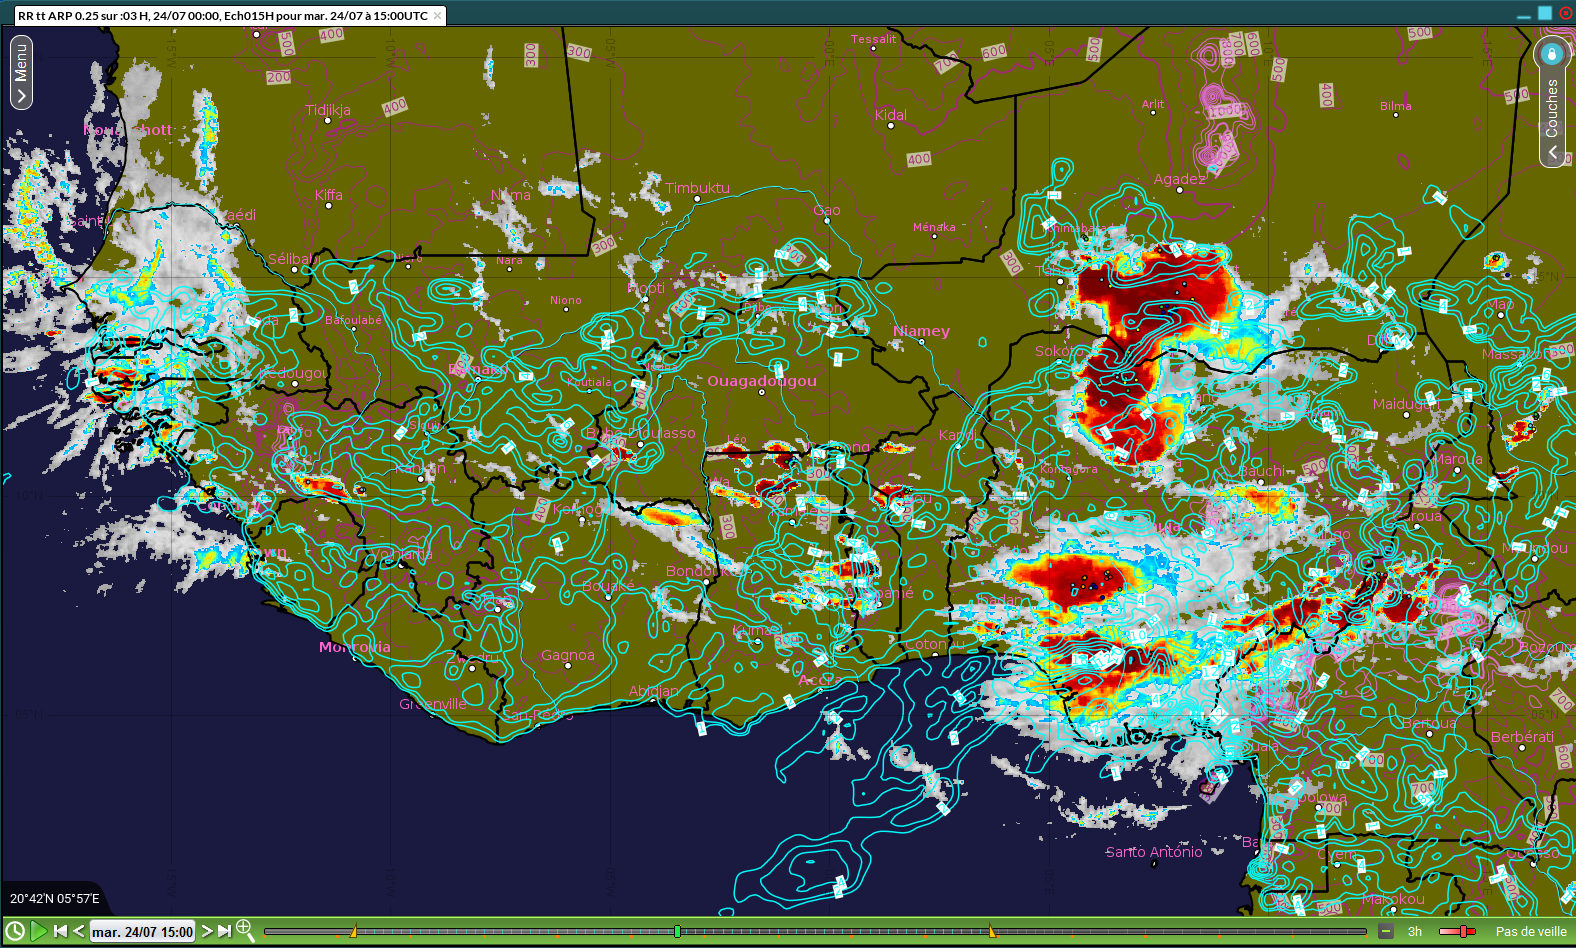Image resolution: width=1576 pixels, height=948 pixels.
Task: Click the Bilma city label
Action: [x=1396, y=106]
